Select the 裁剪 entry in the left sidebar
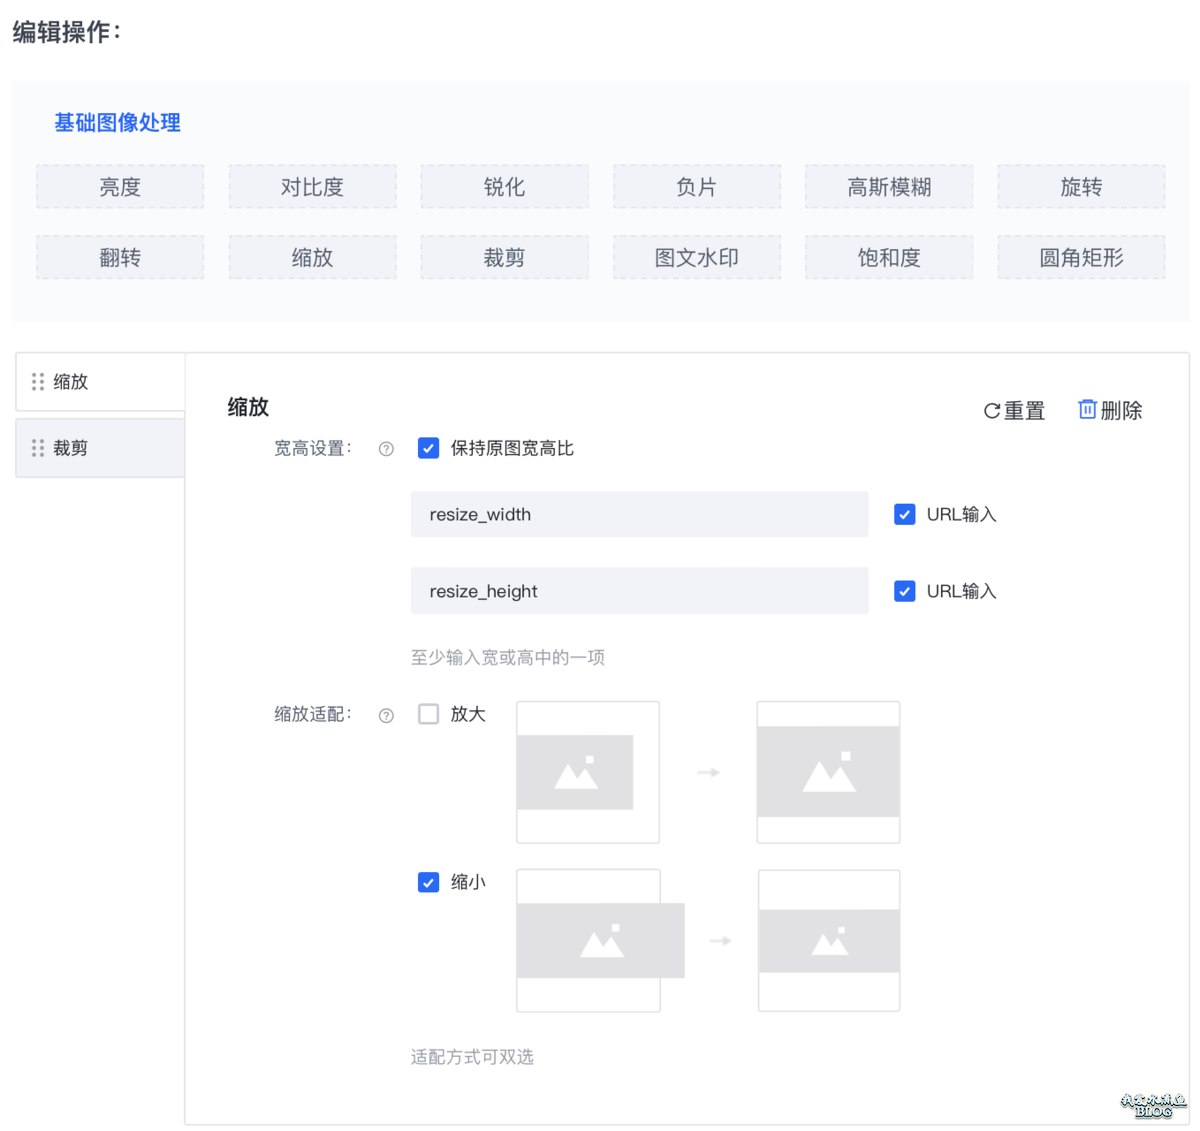Image resolution: width=1200 pixels, height=1131 pixels. coord(70,447)
